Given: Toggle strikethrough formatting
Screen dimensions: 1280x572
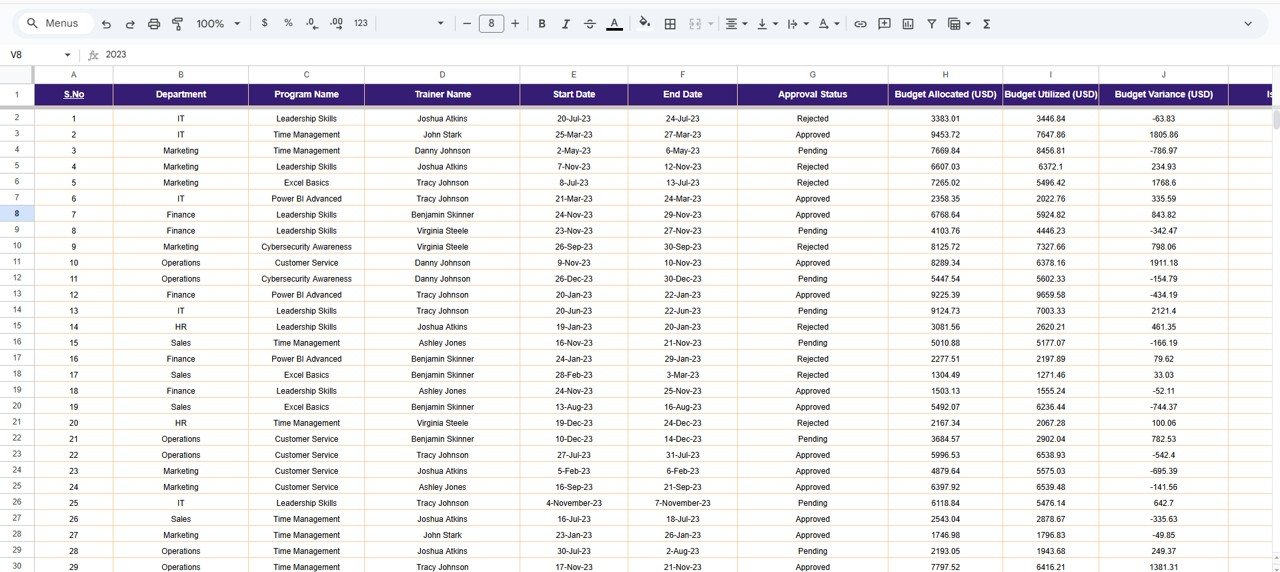Looking at the screenshot, I should [x=590, y=24].
